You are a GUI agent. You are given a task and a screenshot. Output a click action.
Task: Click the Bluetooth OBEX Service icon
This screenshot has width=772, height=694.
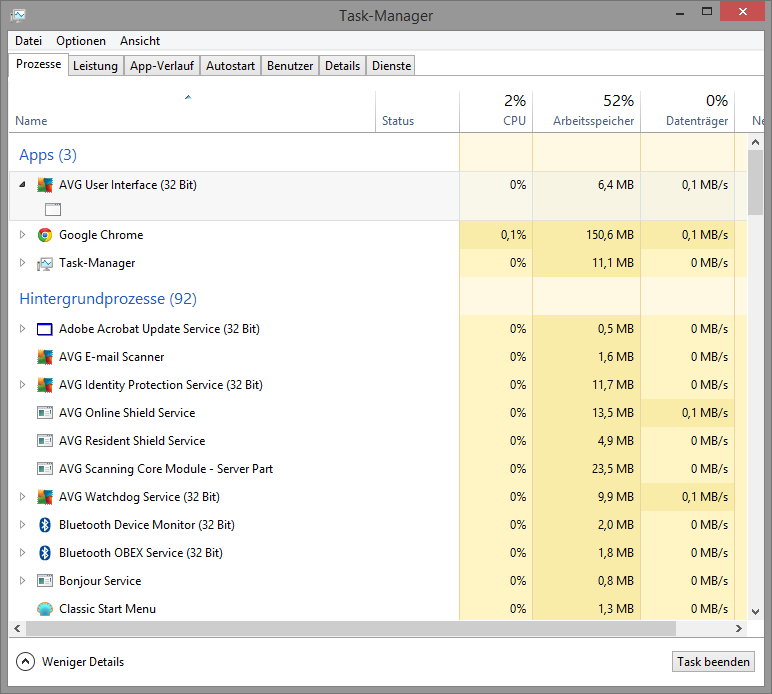click(x=45, y=553)
